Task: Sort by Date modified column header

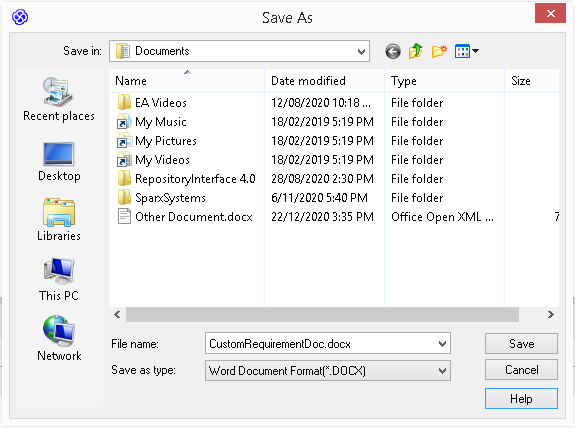Action: click(324, 81)
